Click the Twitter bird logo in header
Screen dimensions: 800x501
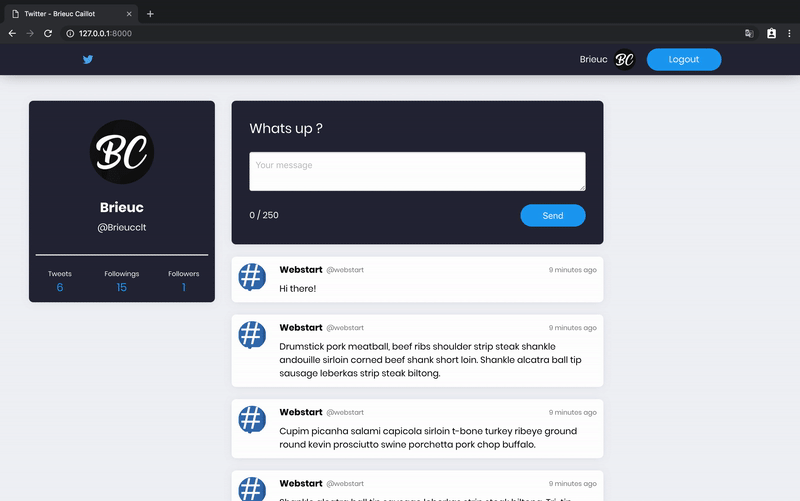pyautogui.click(x=88, y=59)
